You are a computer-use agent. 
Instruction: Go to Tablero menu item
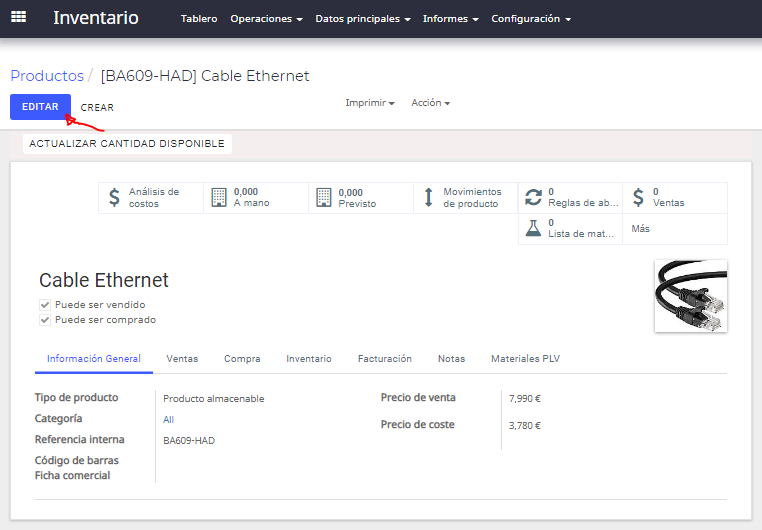(199, 18)
